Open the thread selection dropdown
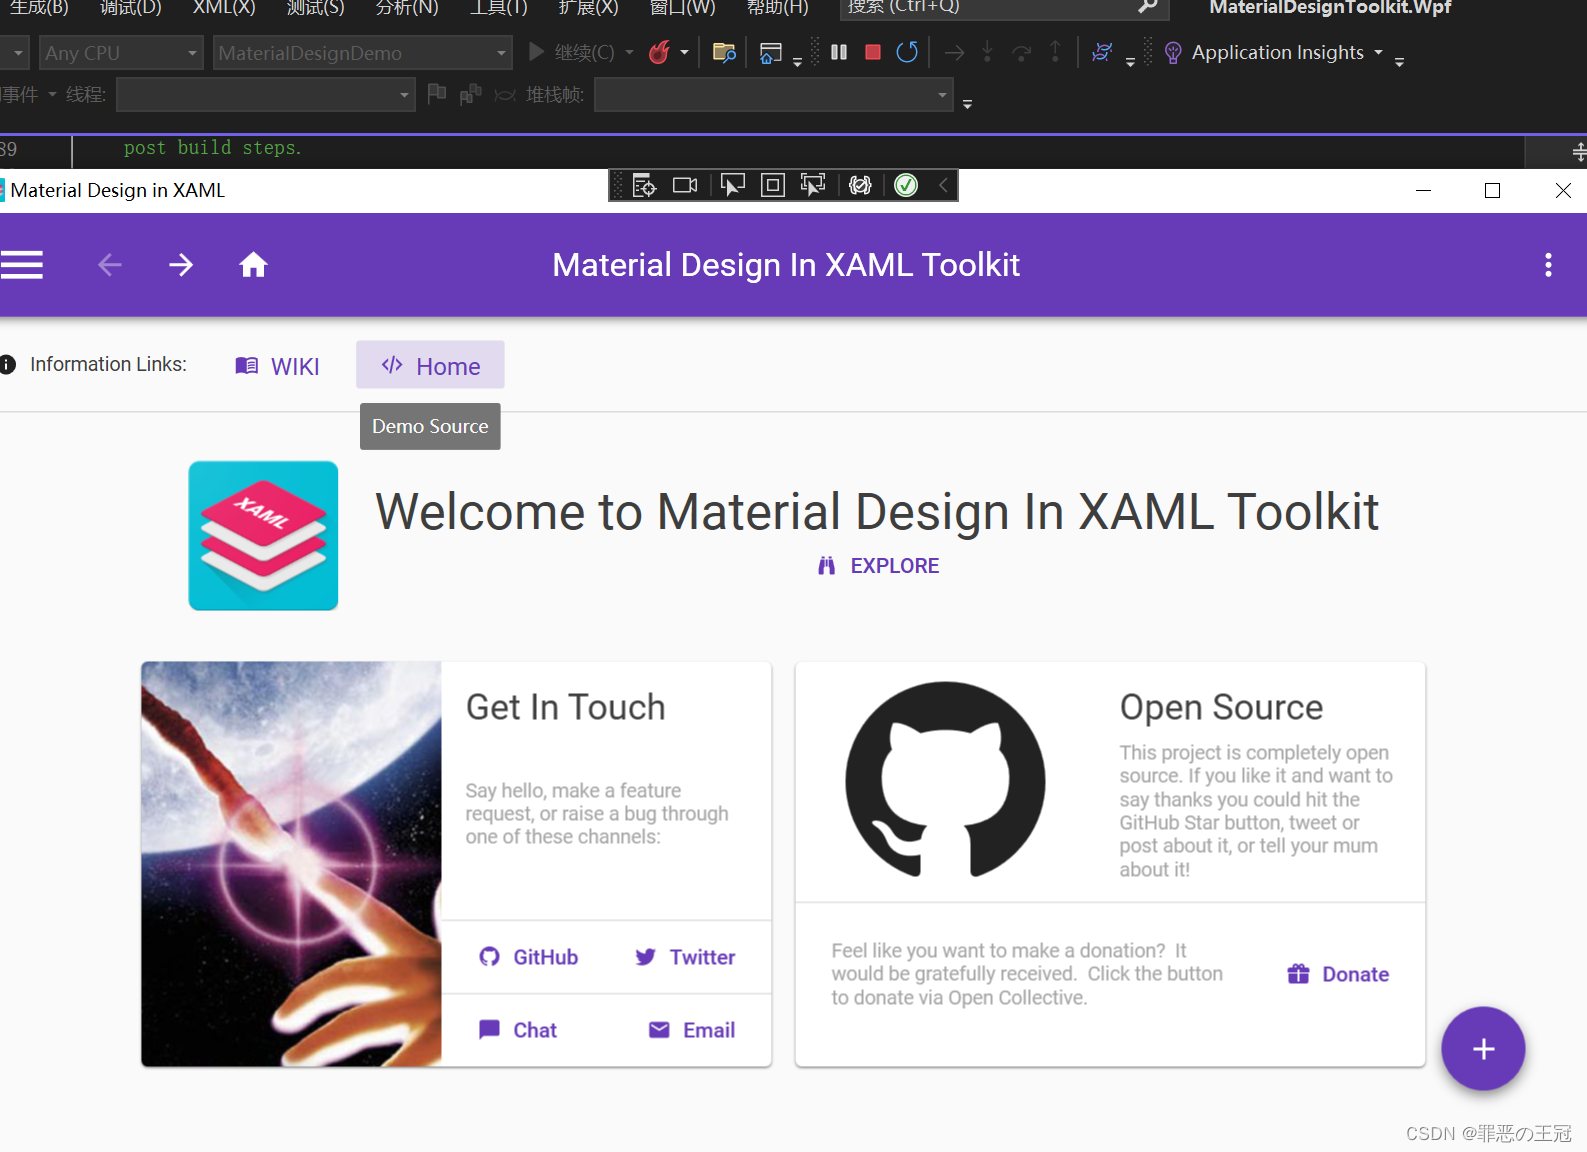Image resolution: width=1587 pixels, height=1152 pixels. [266, 95]
